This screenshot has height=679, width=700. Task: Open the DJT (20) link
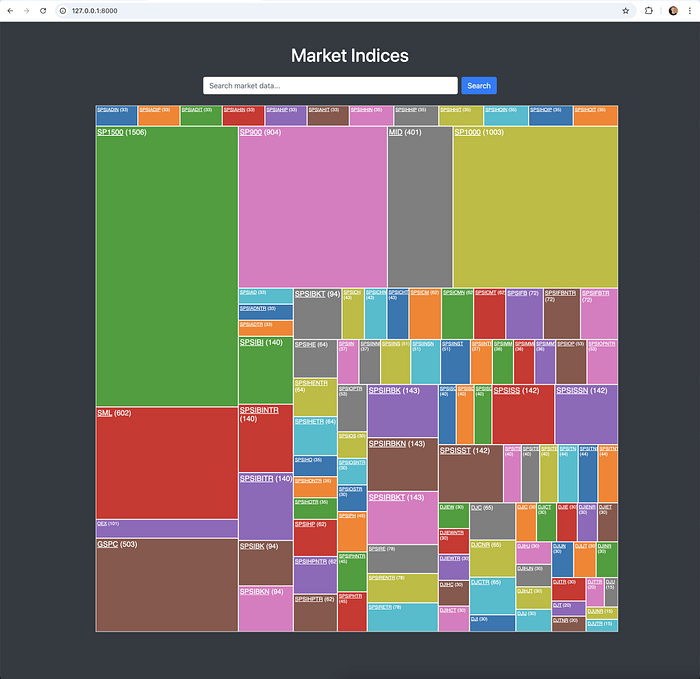click(557, 605)
